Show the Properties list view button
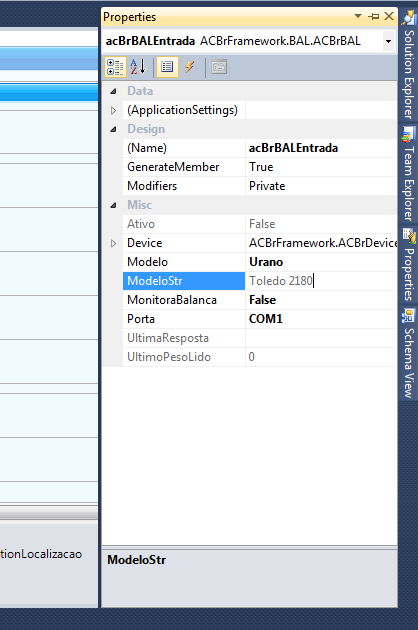Viewport: 418px width, 630px height. (167, 67)
